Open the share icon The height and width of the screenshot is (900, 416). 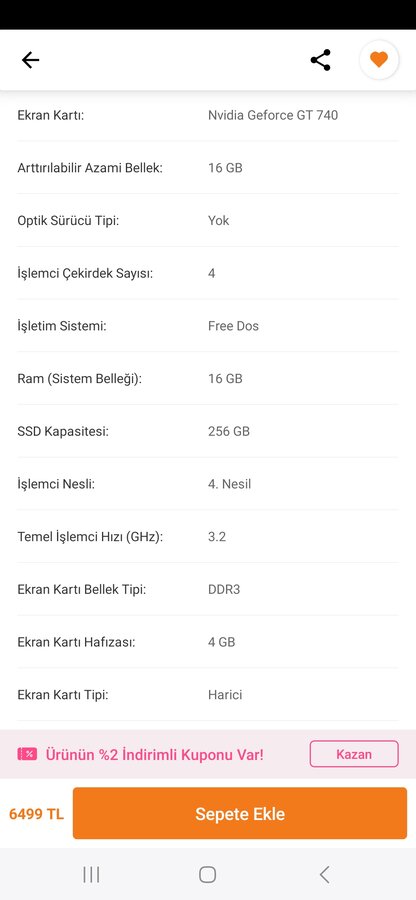pyautogui.click(x=320, y=60)
